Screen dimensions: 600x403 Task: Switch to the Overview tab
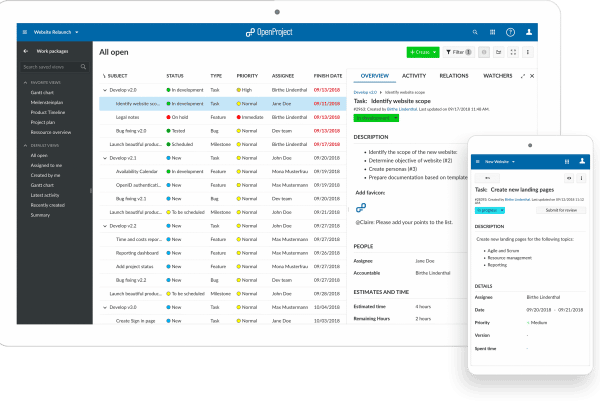click(375, 76)
